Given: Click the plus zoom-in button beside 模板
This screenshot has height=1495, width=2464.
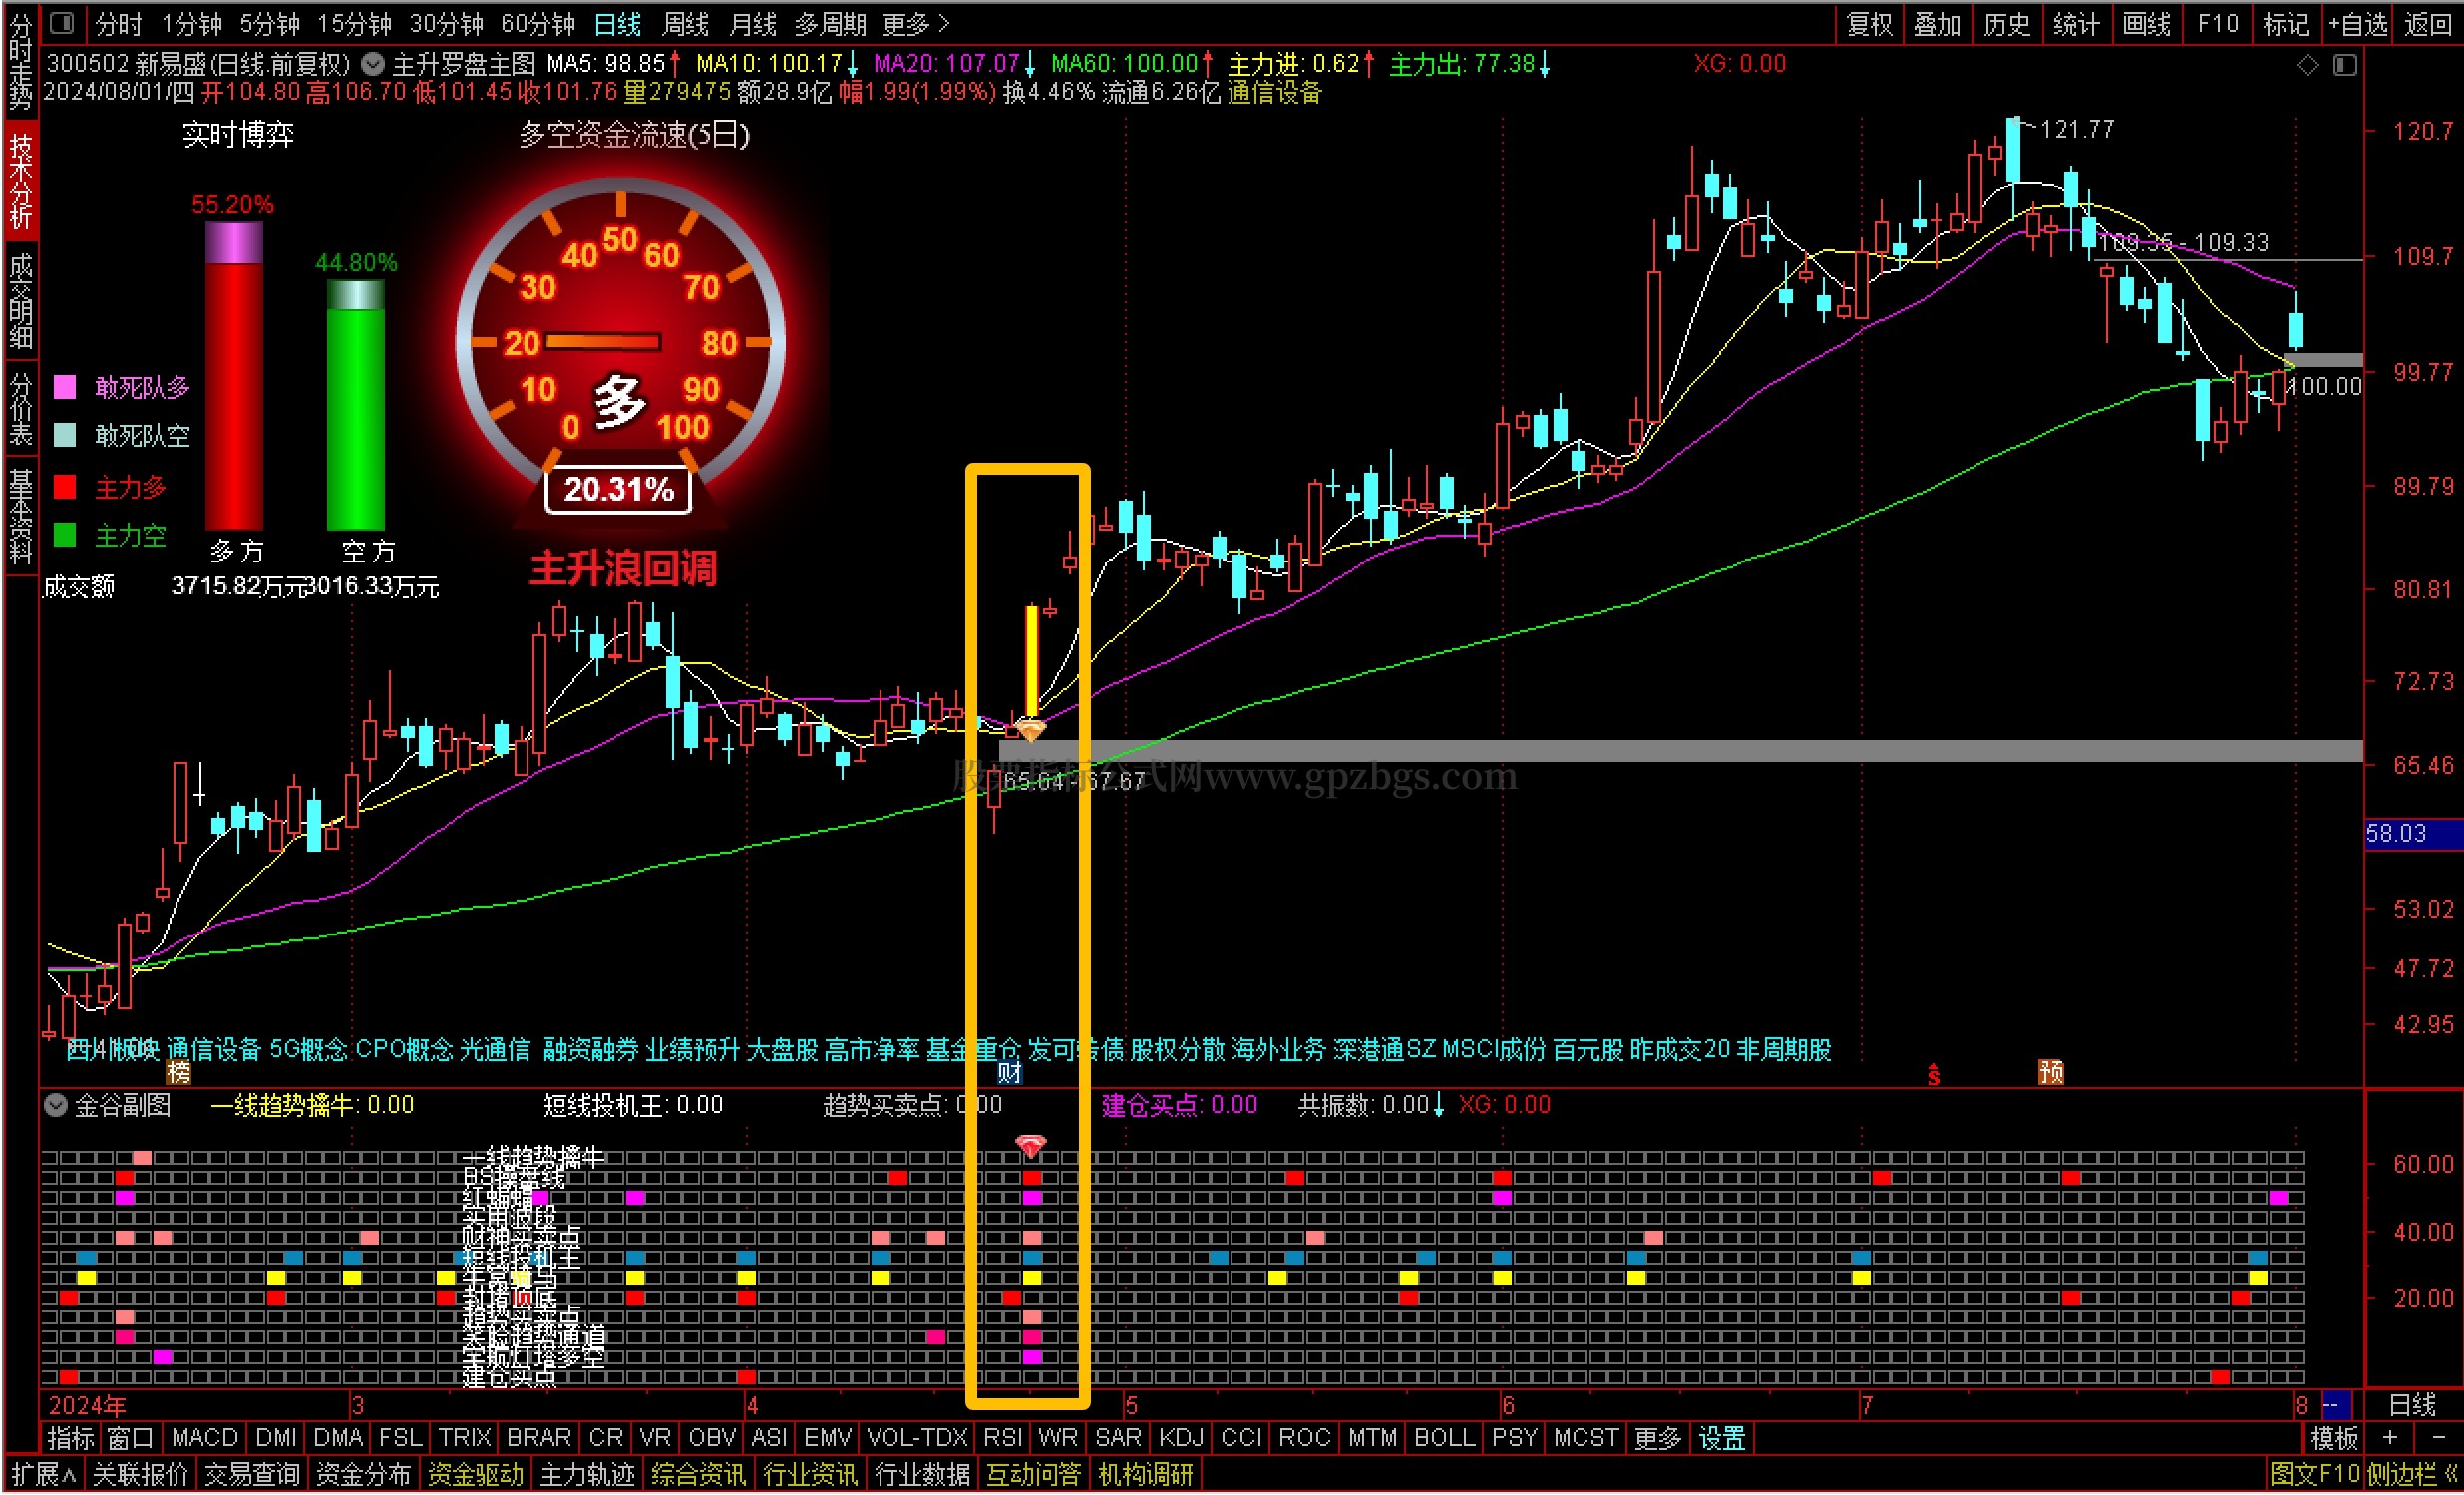Looking at the screenshot, I should pyautogui.click(x=2390, y=1438).
